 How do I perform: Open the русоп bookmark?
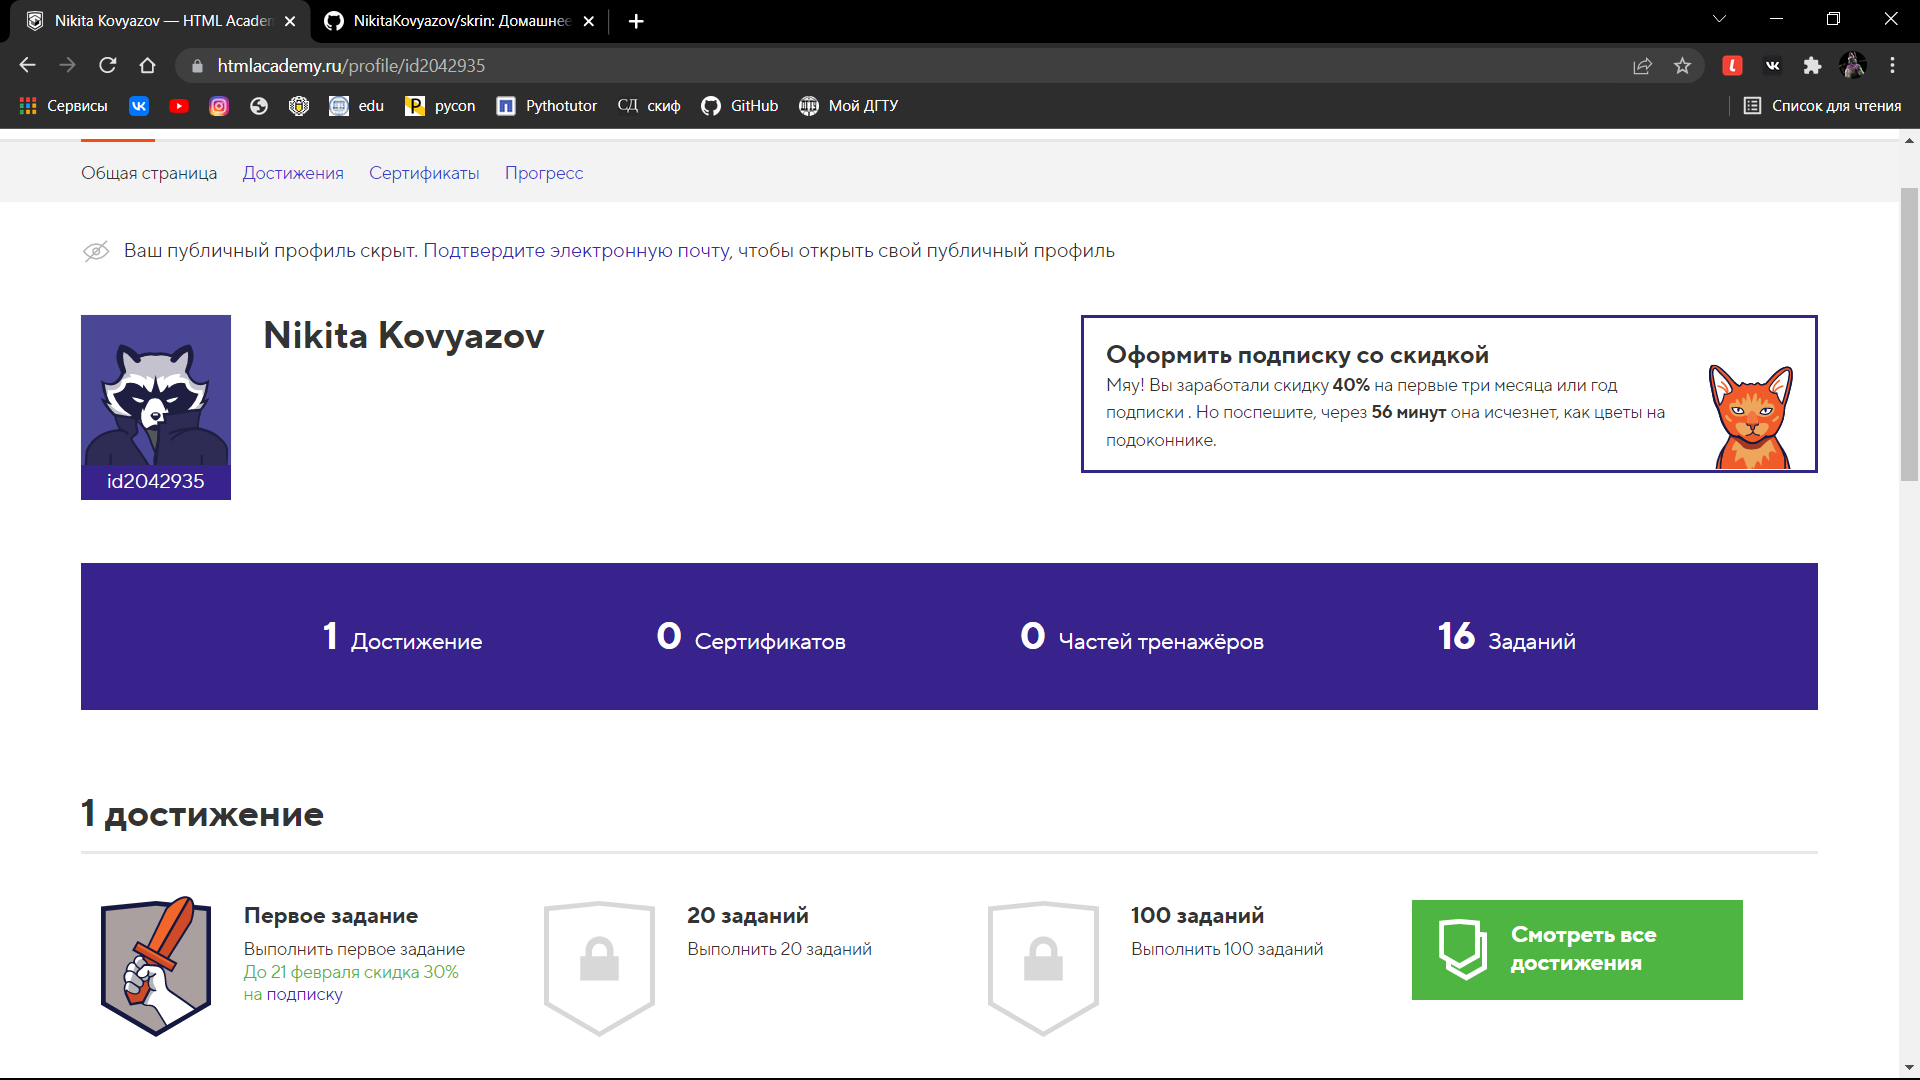point(440,106)
